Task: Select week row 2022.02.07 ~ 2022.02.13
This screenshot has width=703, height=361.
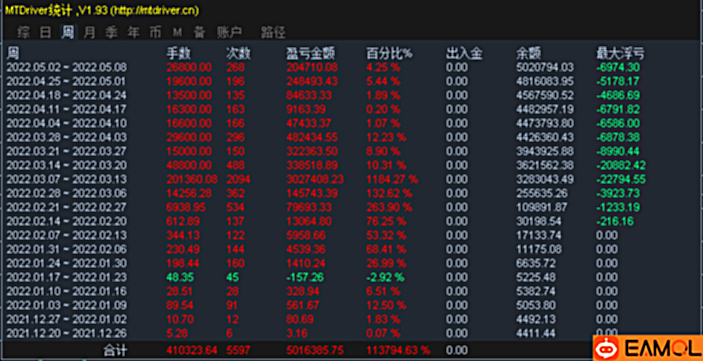Action: pyautogui.click(x=352, y=235)
